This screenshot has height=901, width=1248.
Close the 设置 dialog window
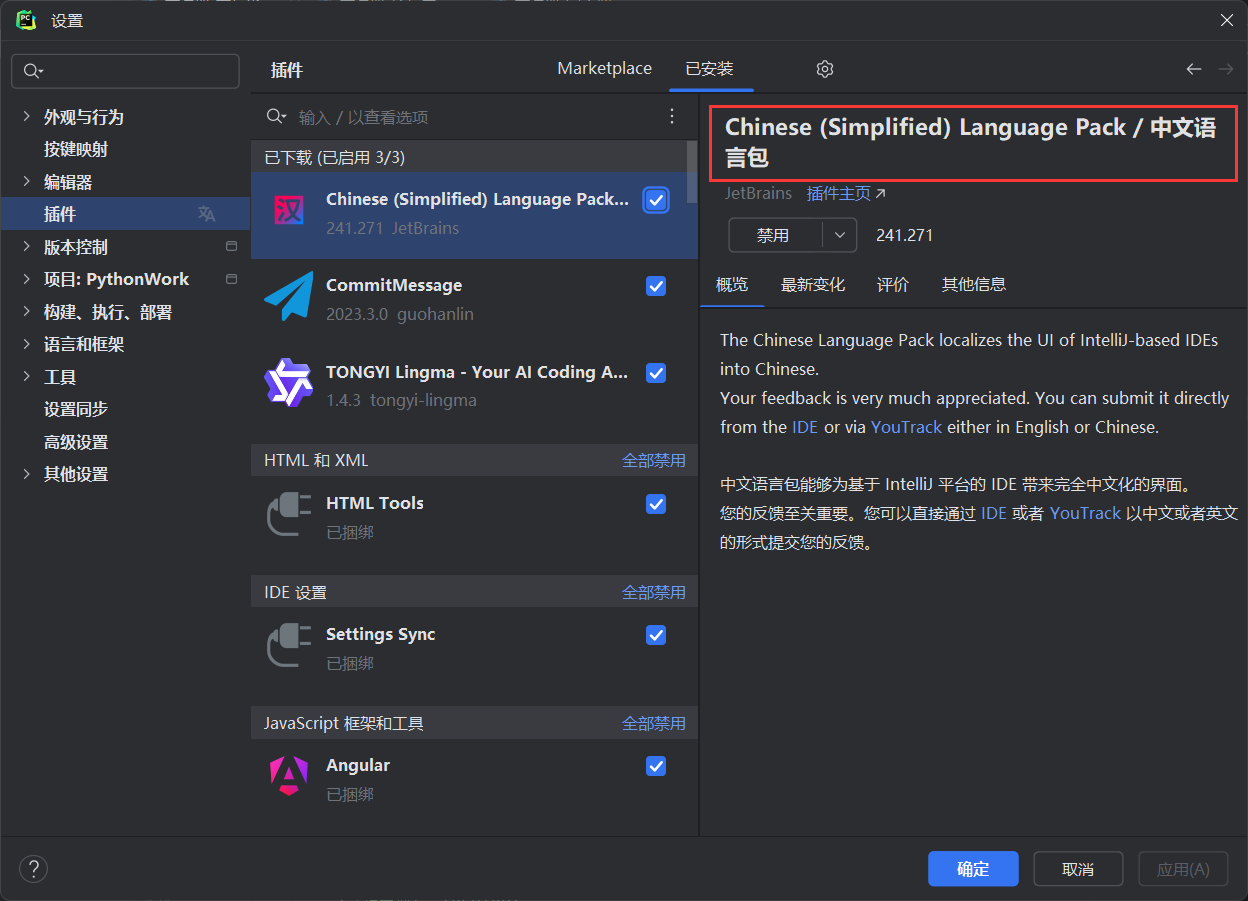pyautogui.click(x=1226, y=20)
